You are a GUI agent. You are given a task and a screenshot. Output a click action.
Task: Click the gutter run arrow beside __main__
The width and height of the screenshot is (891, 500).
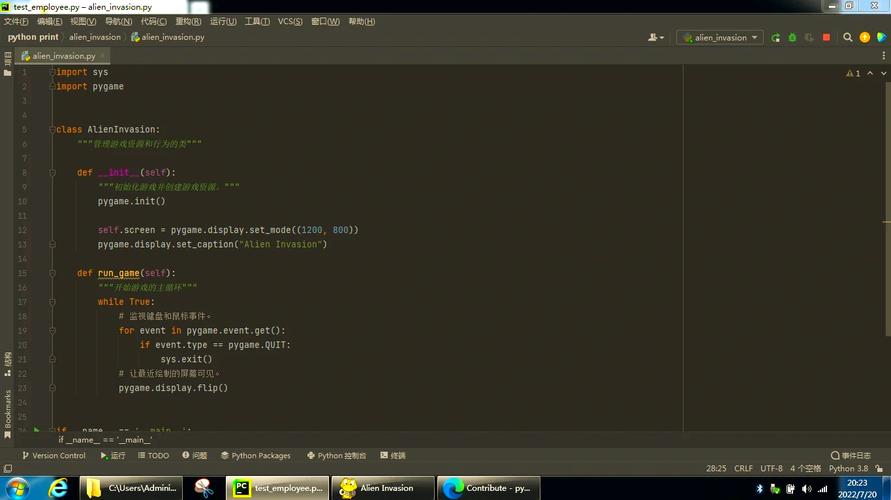click(37, 431)
